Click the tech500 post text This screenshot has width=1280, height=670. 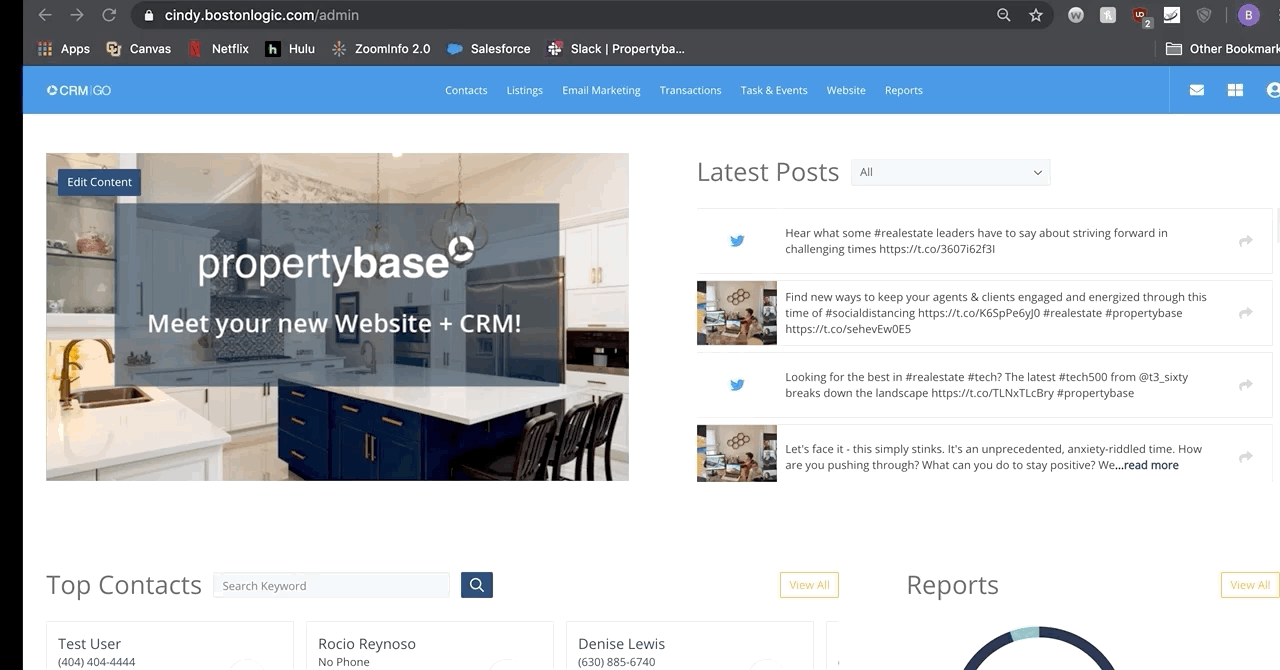(986, 385)
